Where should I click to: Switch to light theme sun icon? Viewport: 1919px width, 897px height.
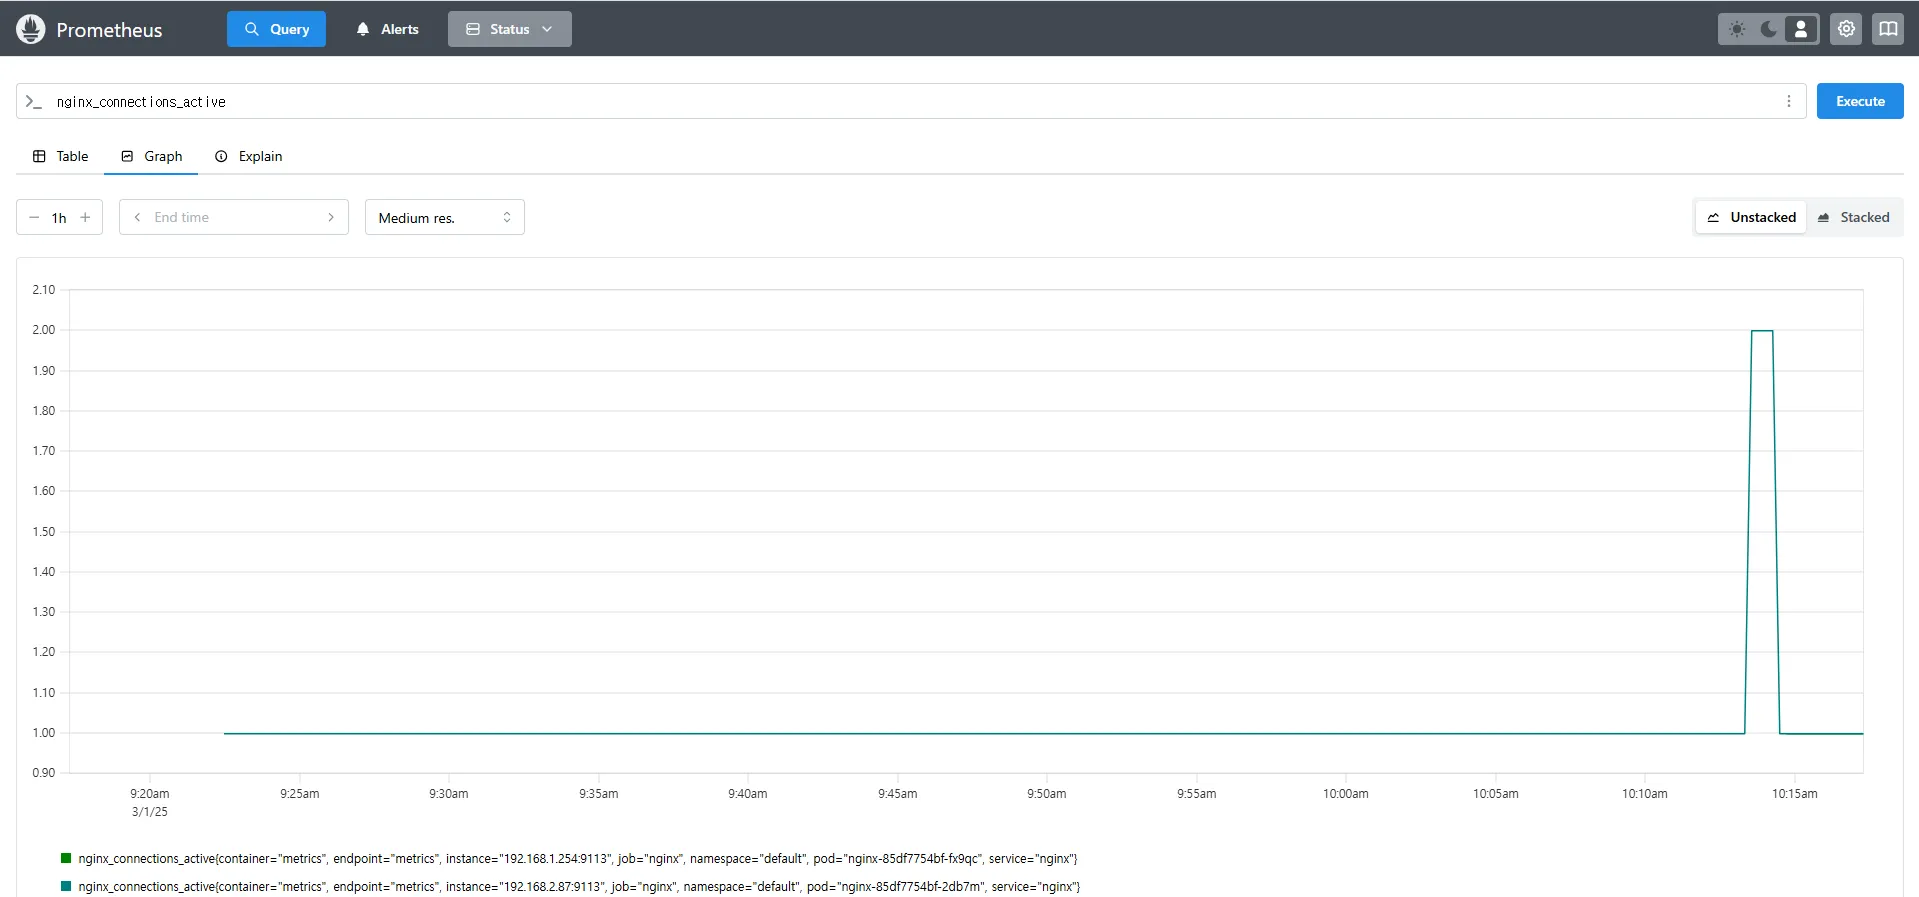pos(1737,29)
